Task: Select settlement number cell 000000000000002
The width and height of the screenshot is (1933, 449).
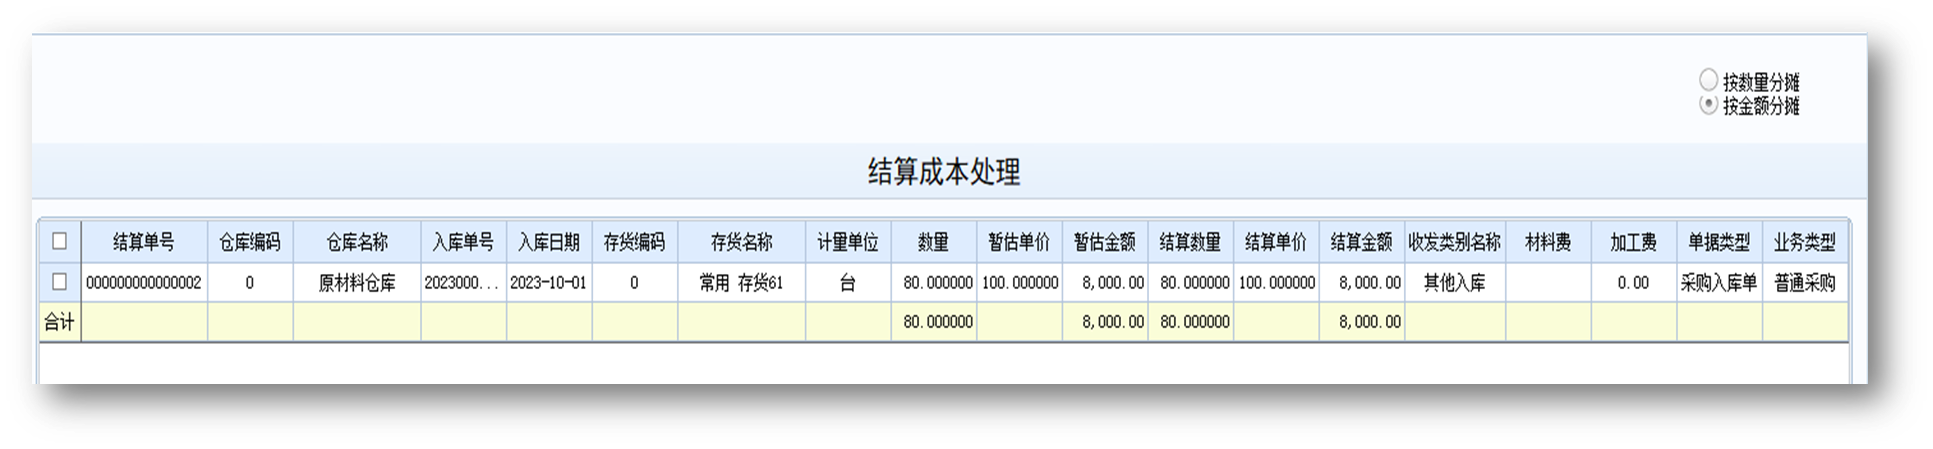Action: click(x=144, y=283)
